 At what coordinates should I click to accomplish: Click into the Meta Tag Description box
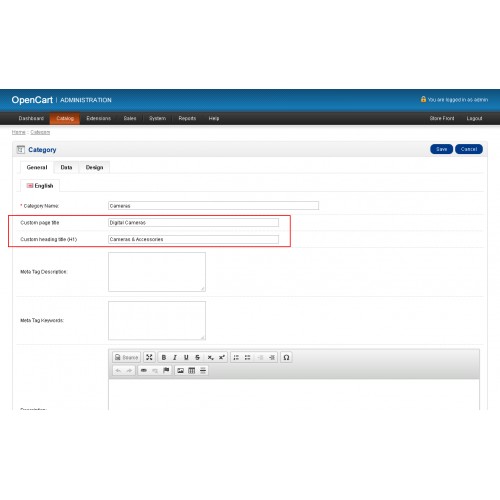[x=157, y=272]
